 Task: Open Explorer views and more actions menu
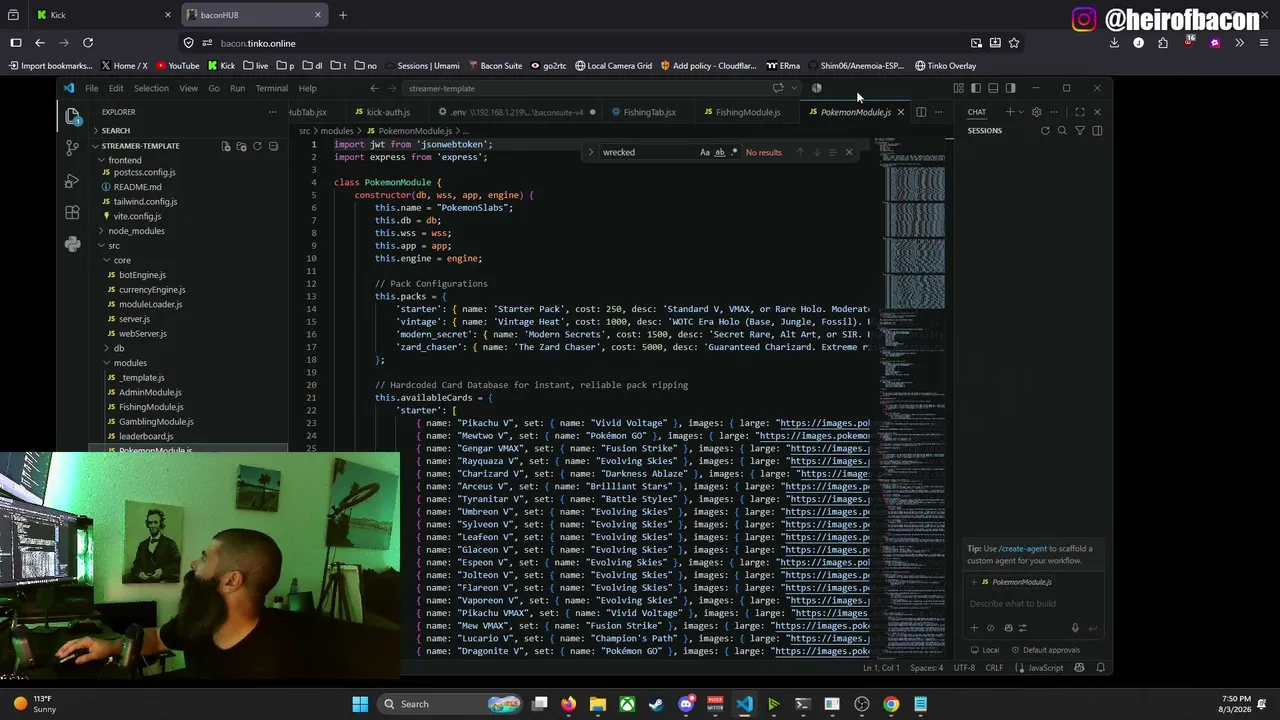(x=272, y=112)
